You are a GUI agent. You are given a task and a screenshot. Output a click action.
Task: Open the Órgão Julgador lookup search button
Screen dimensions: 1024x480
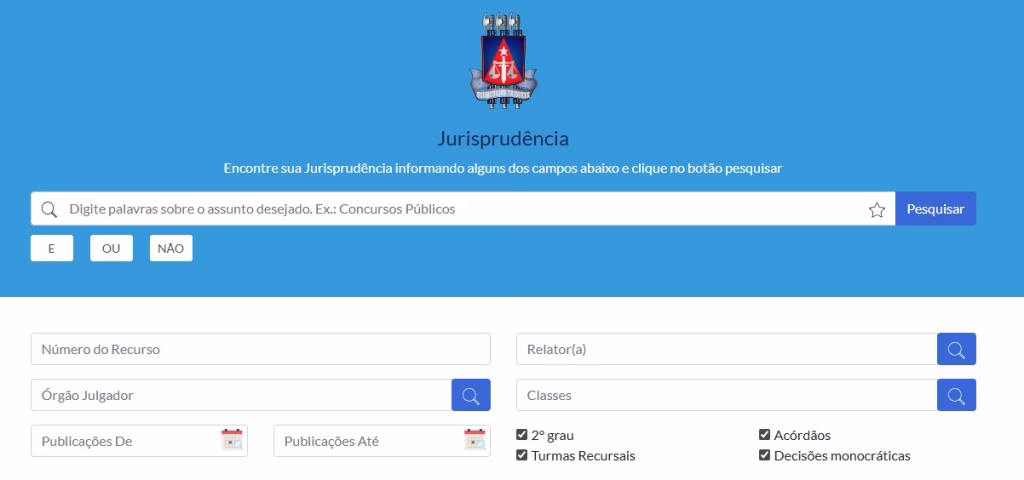471,395
